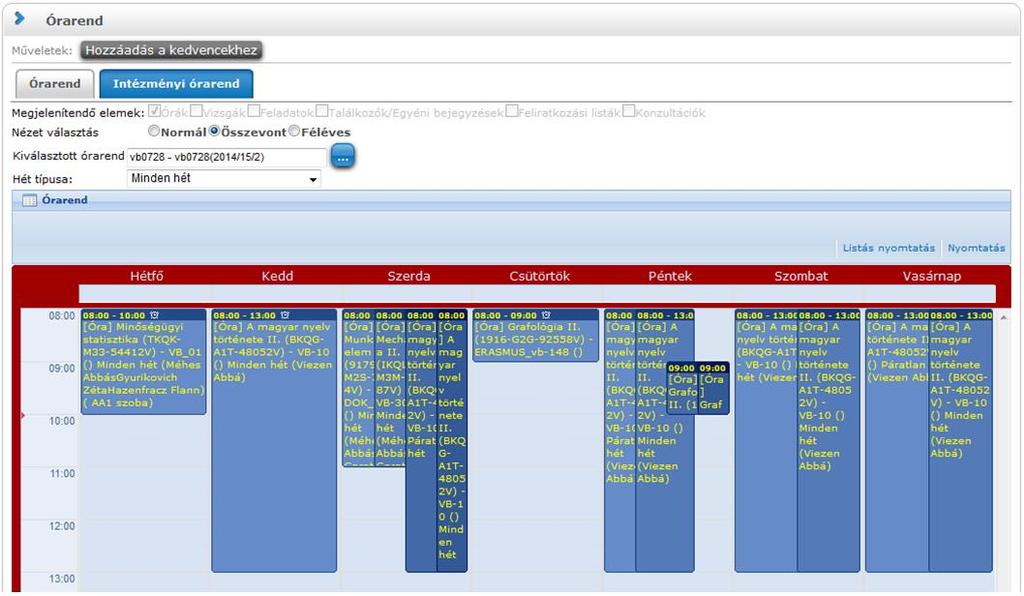This screenshot has height=596, width=1024.
Task: Open second Sunday event with Minden hét text
Action: click(x=960, y=441)
